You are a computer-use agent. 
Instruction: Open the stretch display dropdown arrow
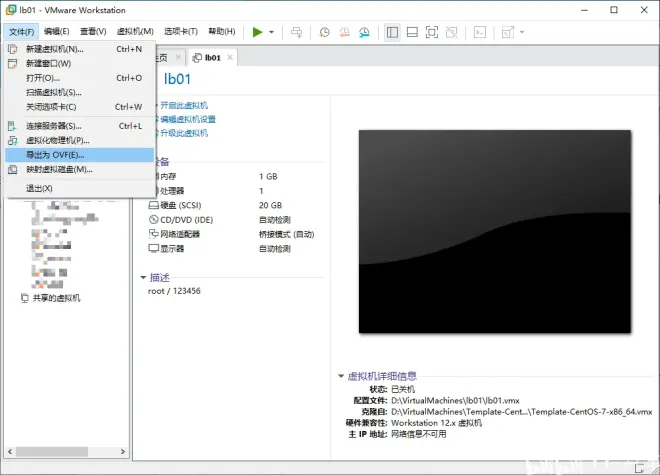(x=522, y=32)
